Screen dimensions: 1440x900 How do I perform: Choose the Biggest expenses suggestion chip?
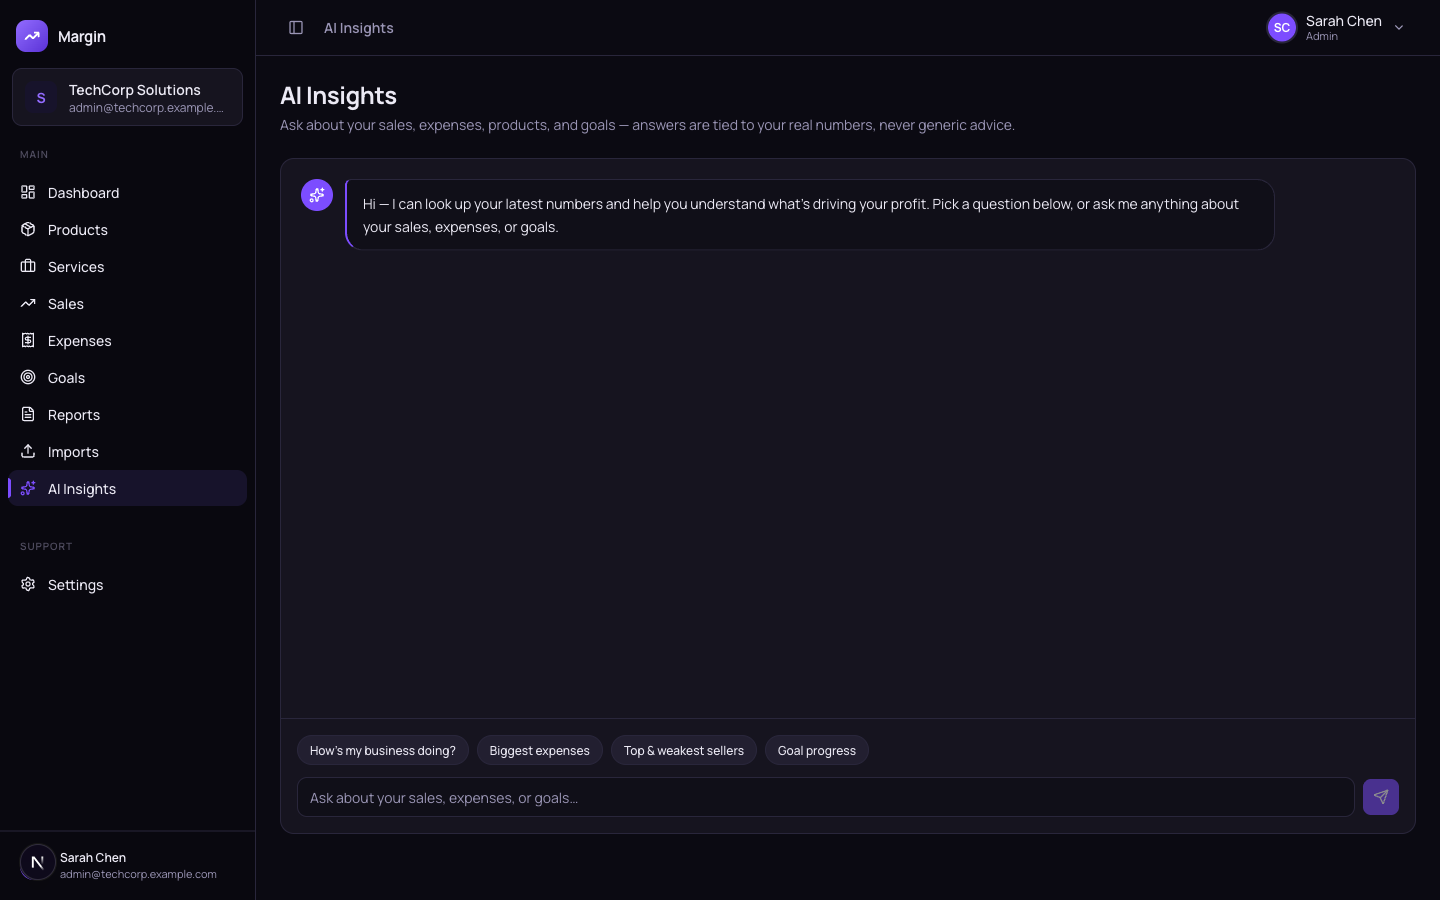(540, 750)
